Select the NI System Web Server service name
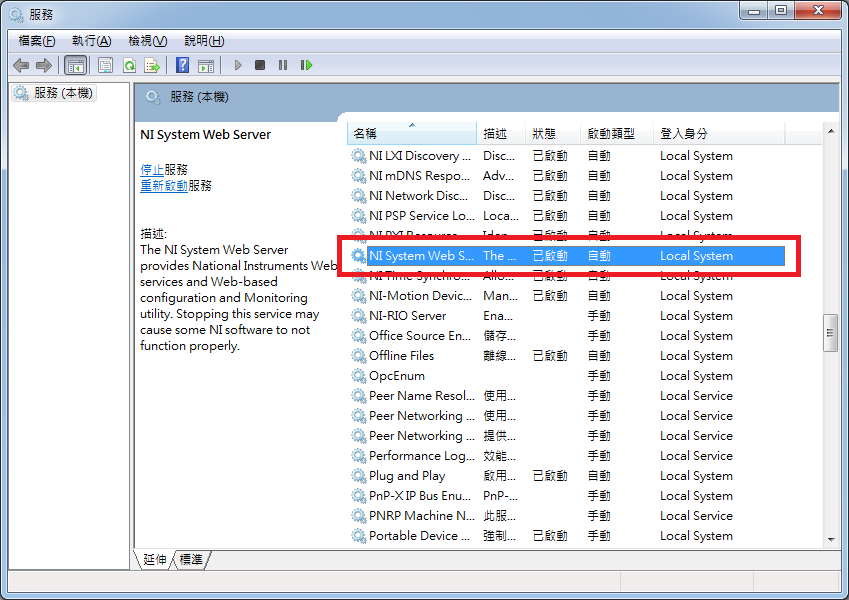Viewport: 849px width, 600px height. pos(421,256)
